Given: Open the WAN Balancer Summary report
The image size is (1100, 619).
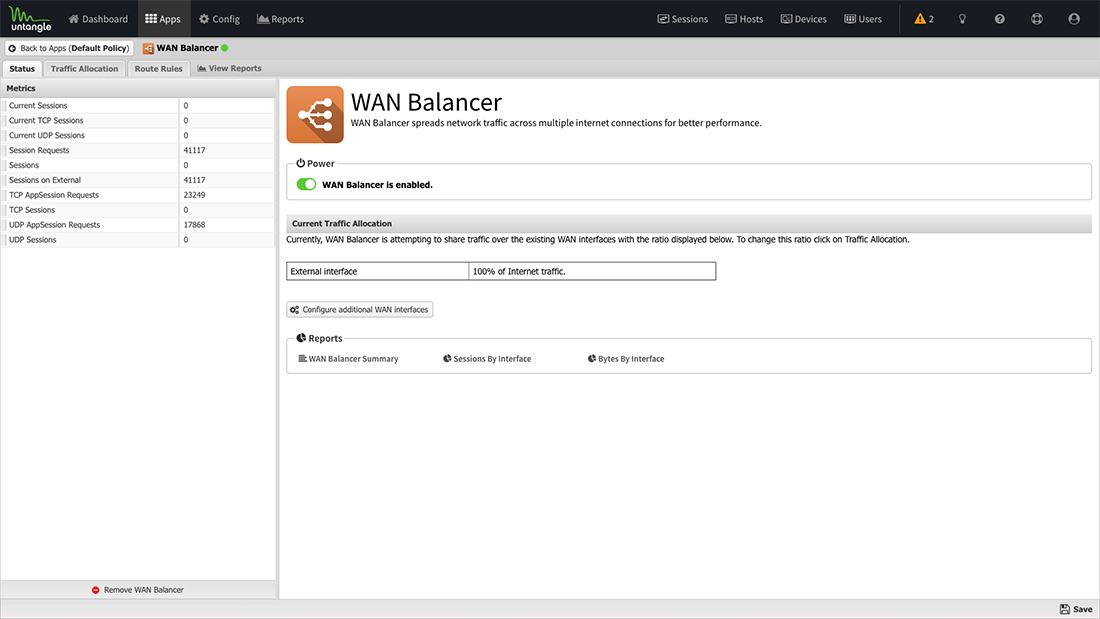Looking at the screenshot, I should 348,359.
